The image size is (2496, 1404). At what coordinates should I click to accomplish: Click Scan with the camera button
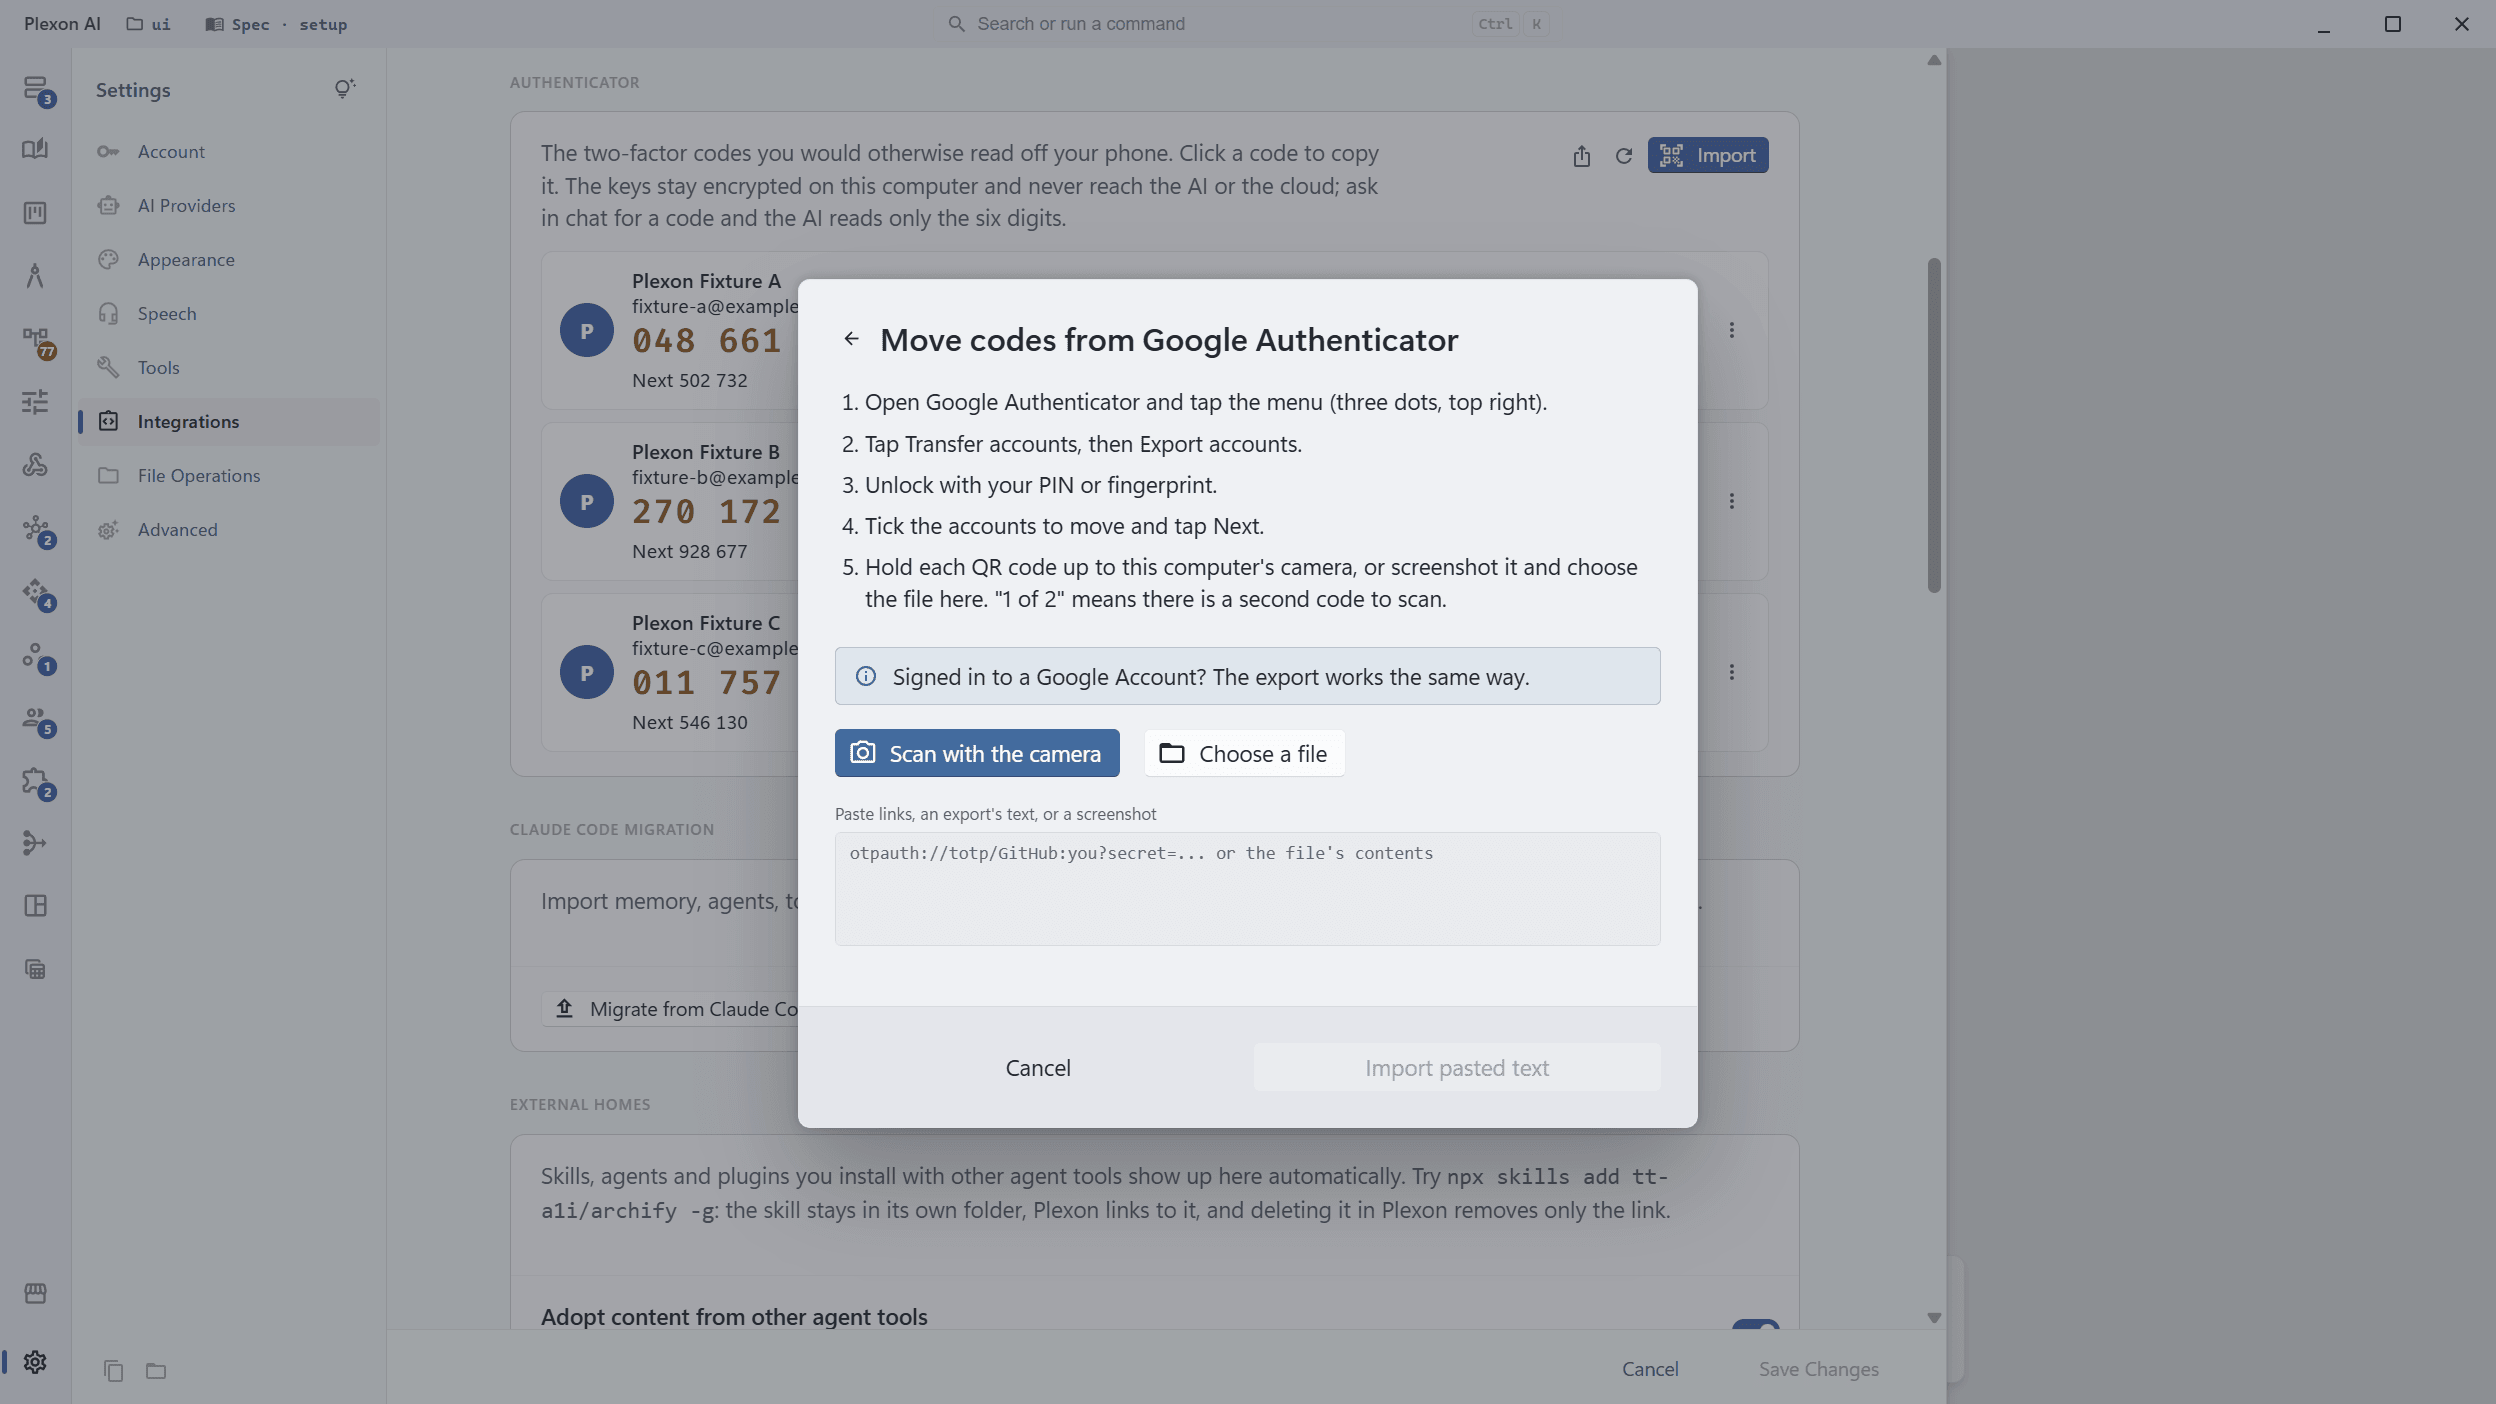click(x=977, y=753)
